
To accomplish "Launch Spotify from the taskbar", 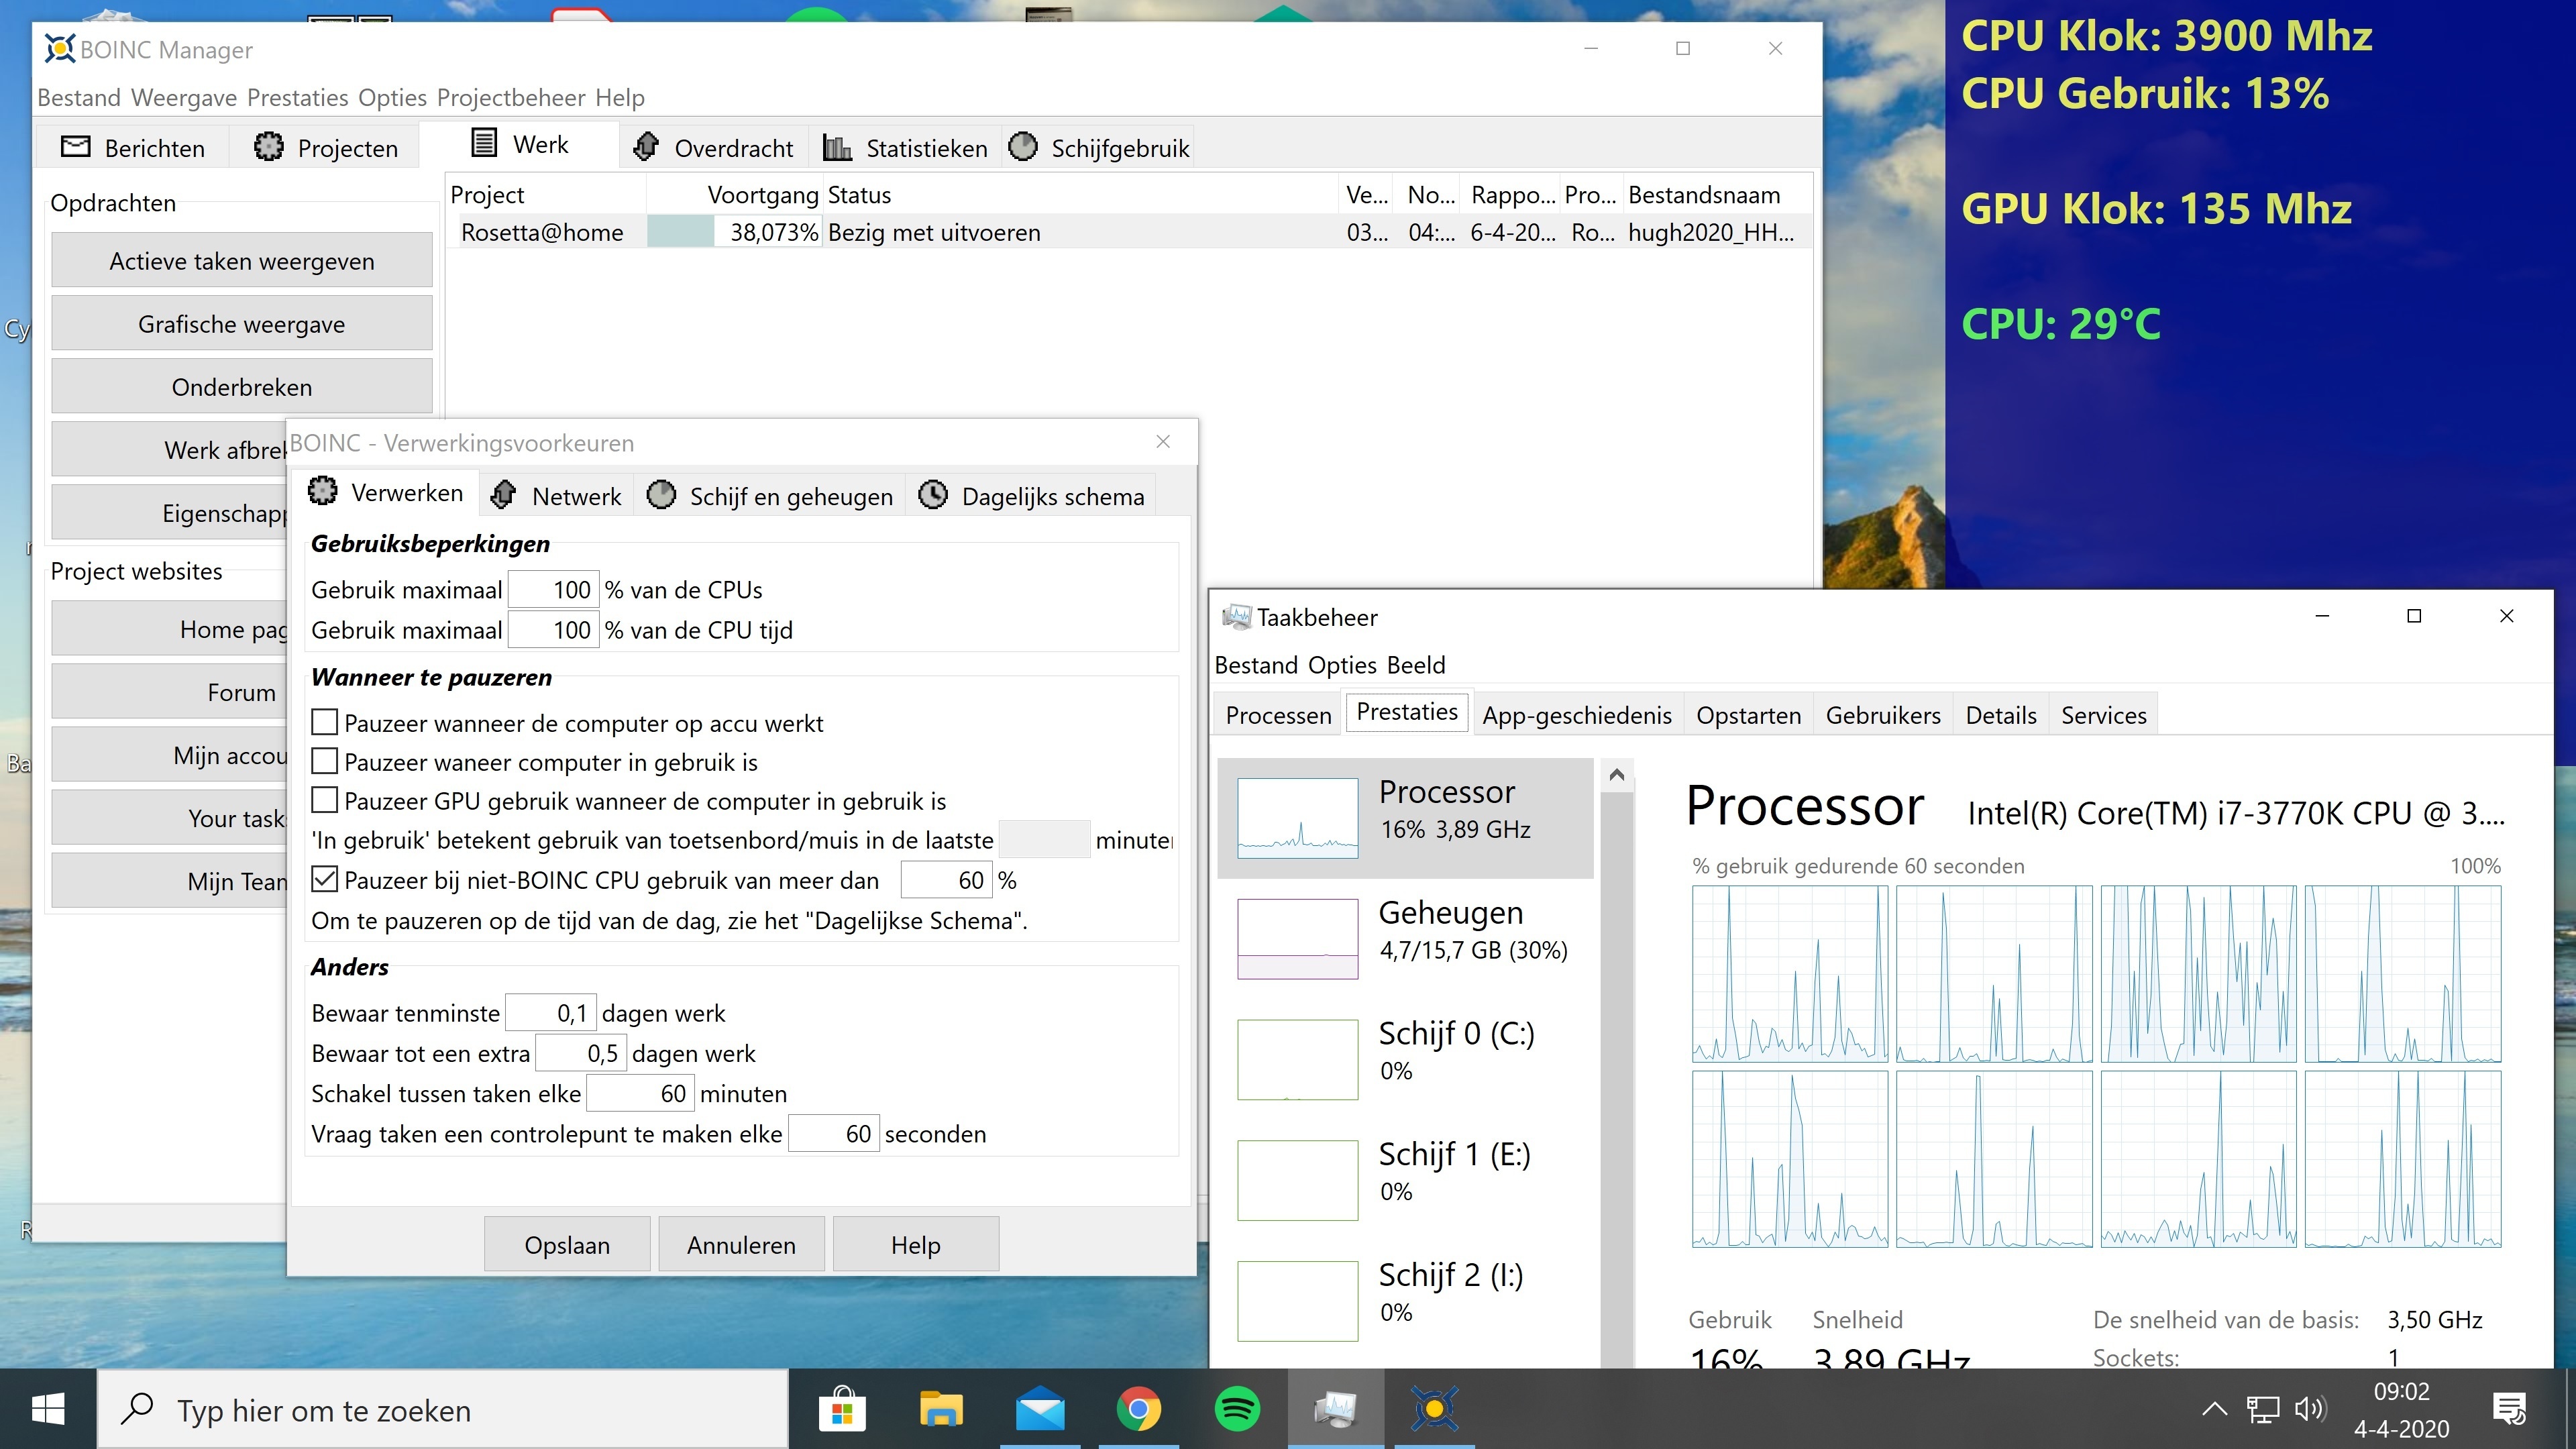I will point(1237,1409).
